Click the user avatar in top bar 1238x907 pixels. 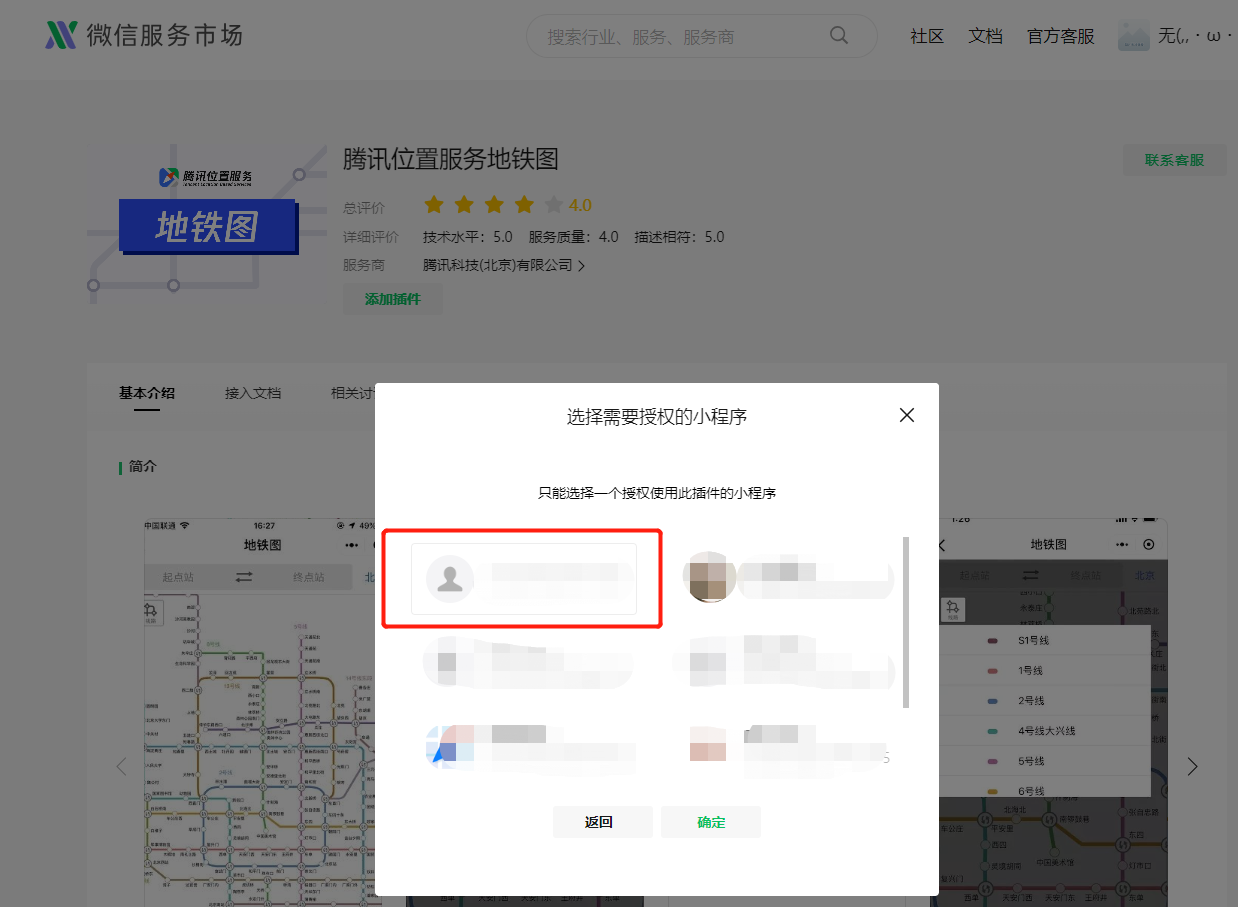click(x=1133, y=35)
